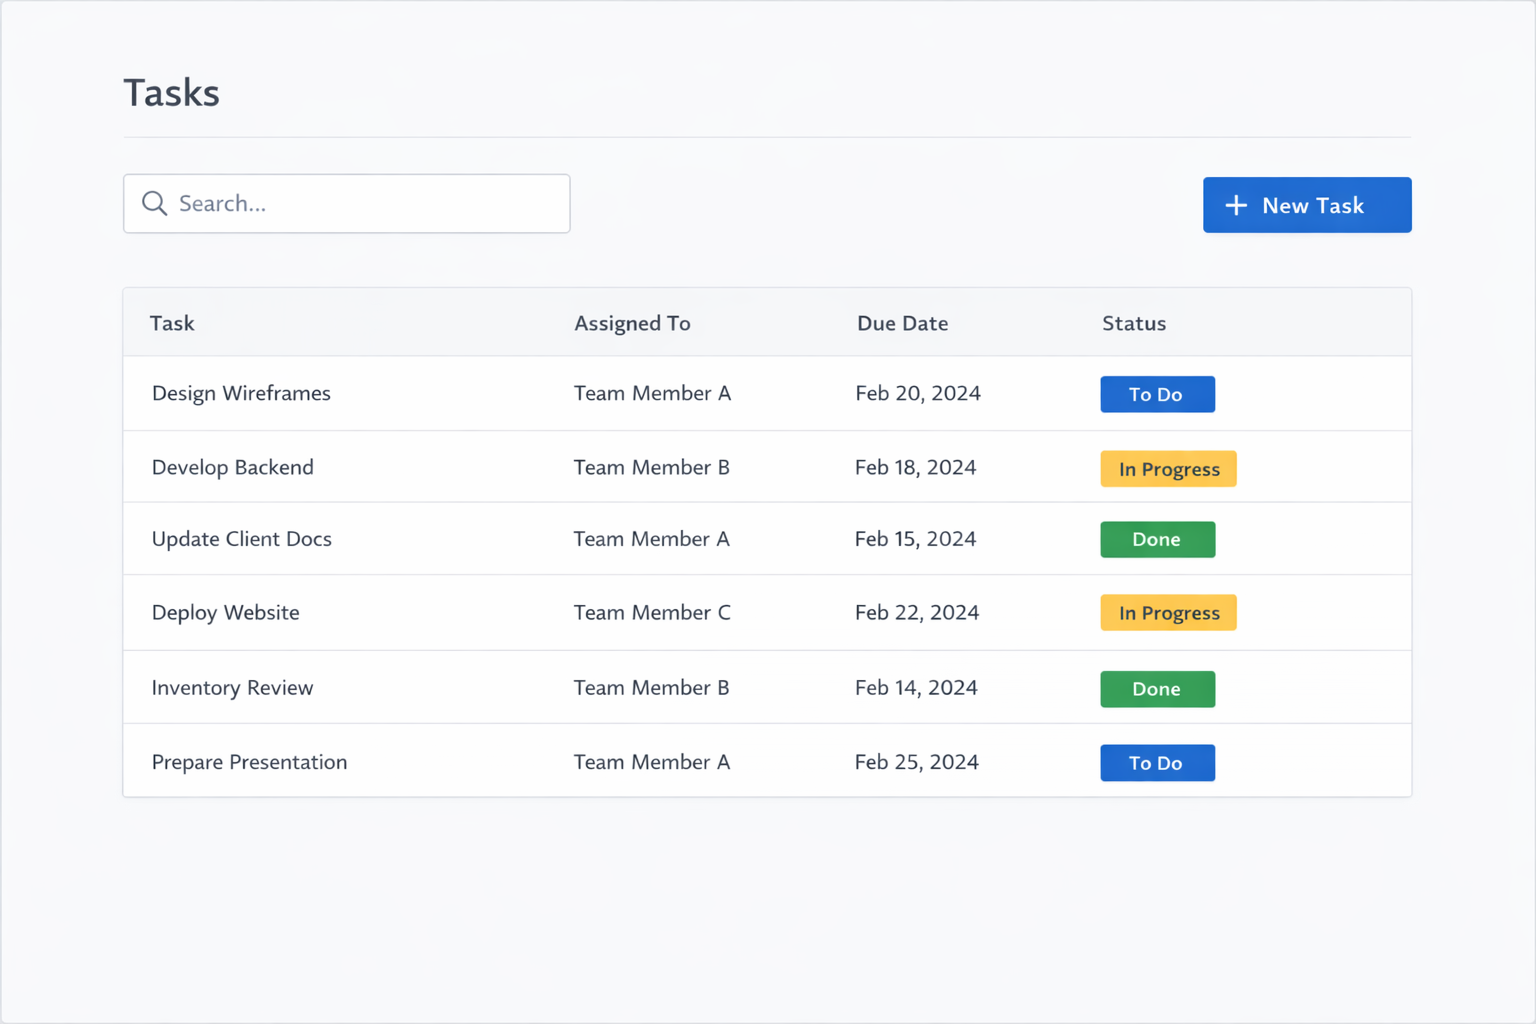
Task: Open the New Task dialog
Action: pos(1307,205)
